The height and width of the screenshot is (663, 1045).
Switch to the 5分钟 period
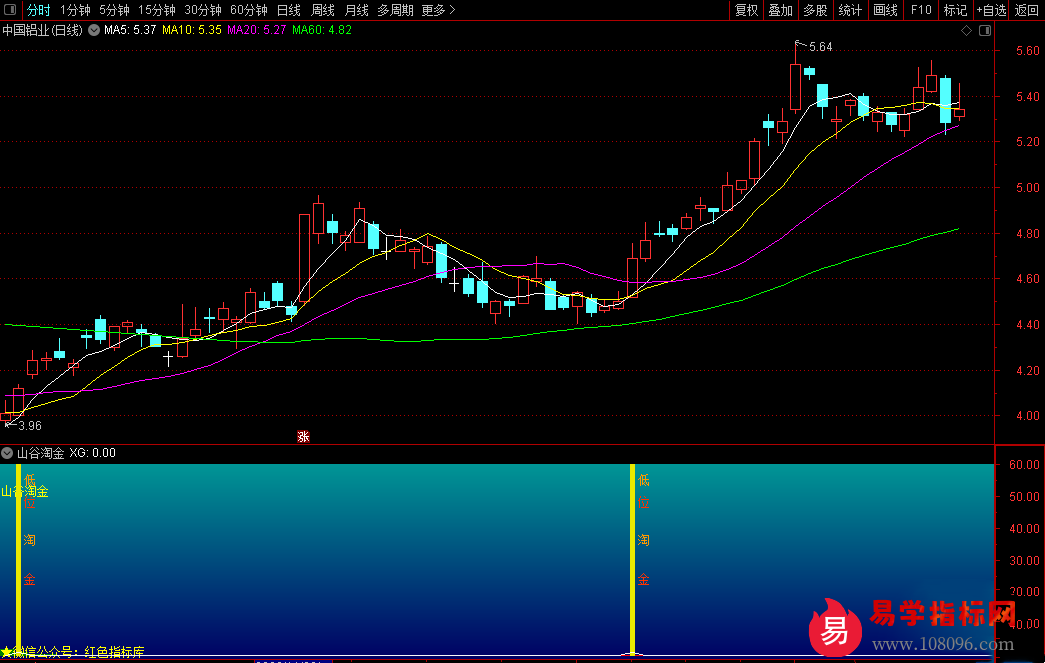click(x=115, y=10)
